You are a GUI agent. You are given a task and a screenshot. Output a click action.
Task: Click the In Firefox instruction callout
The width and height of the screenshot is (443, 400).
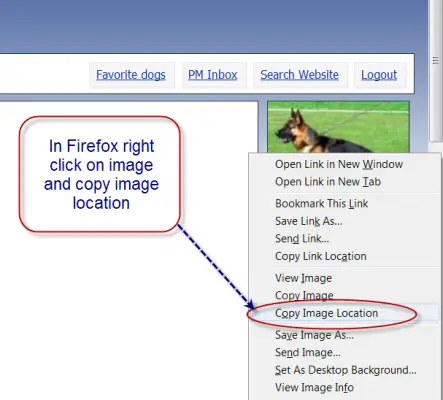coord(100,174)
